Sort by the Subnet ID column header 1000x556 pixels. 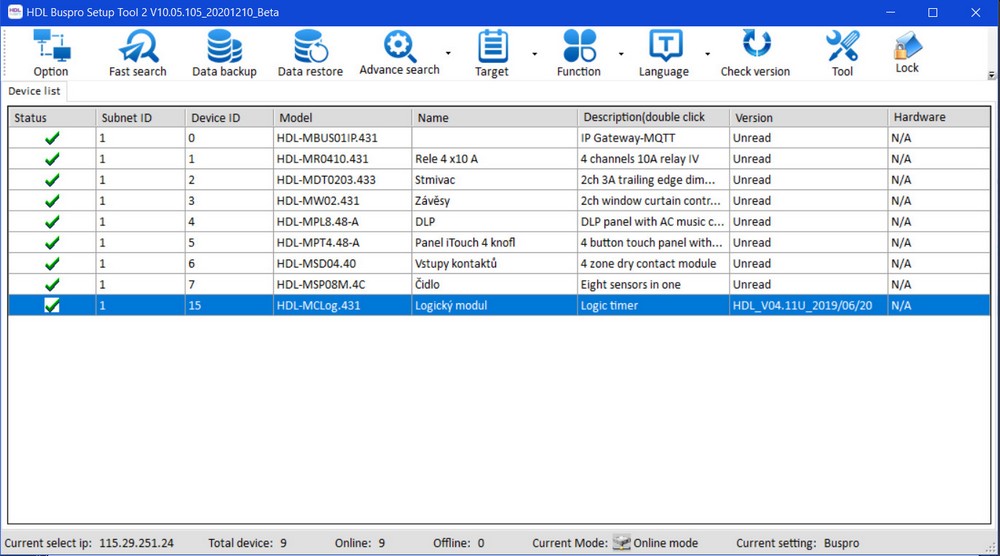(x=140, y=117)
